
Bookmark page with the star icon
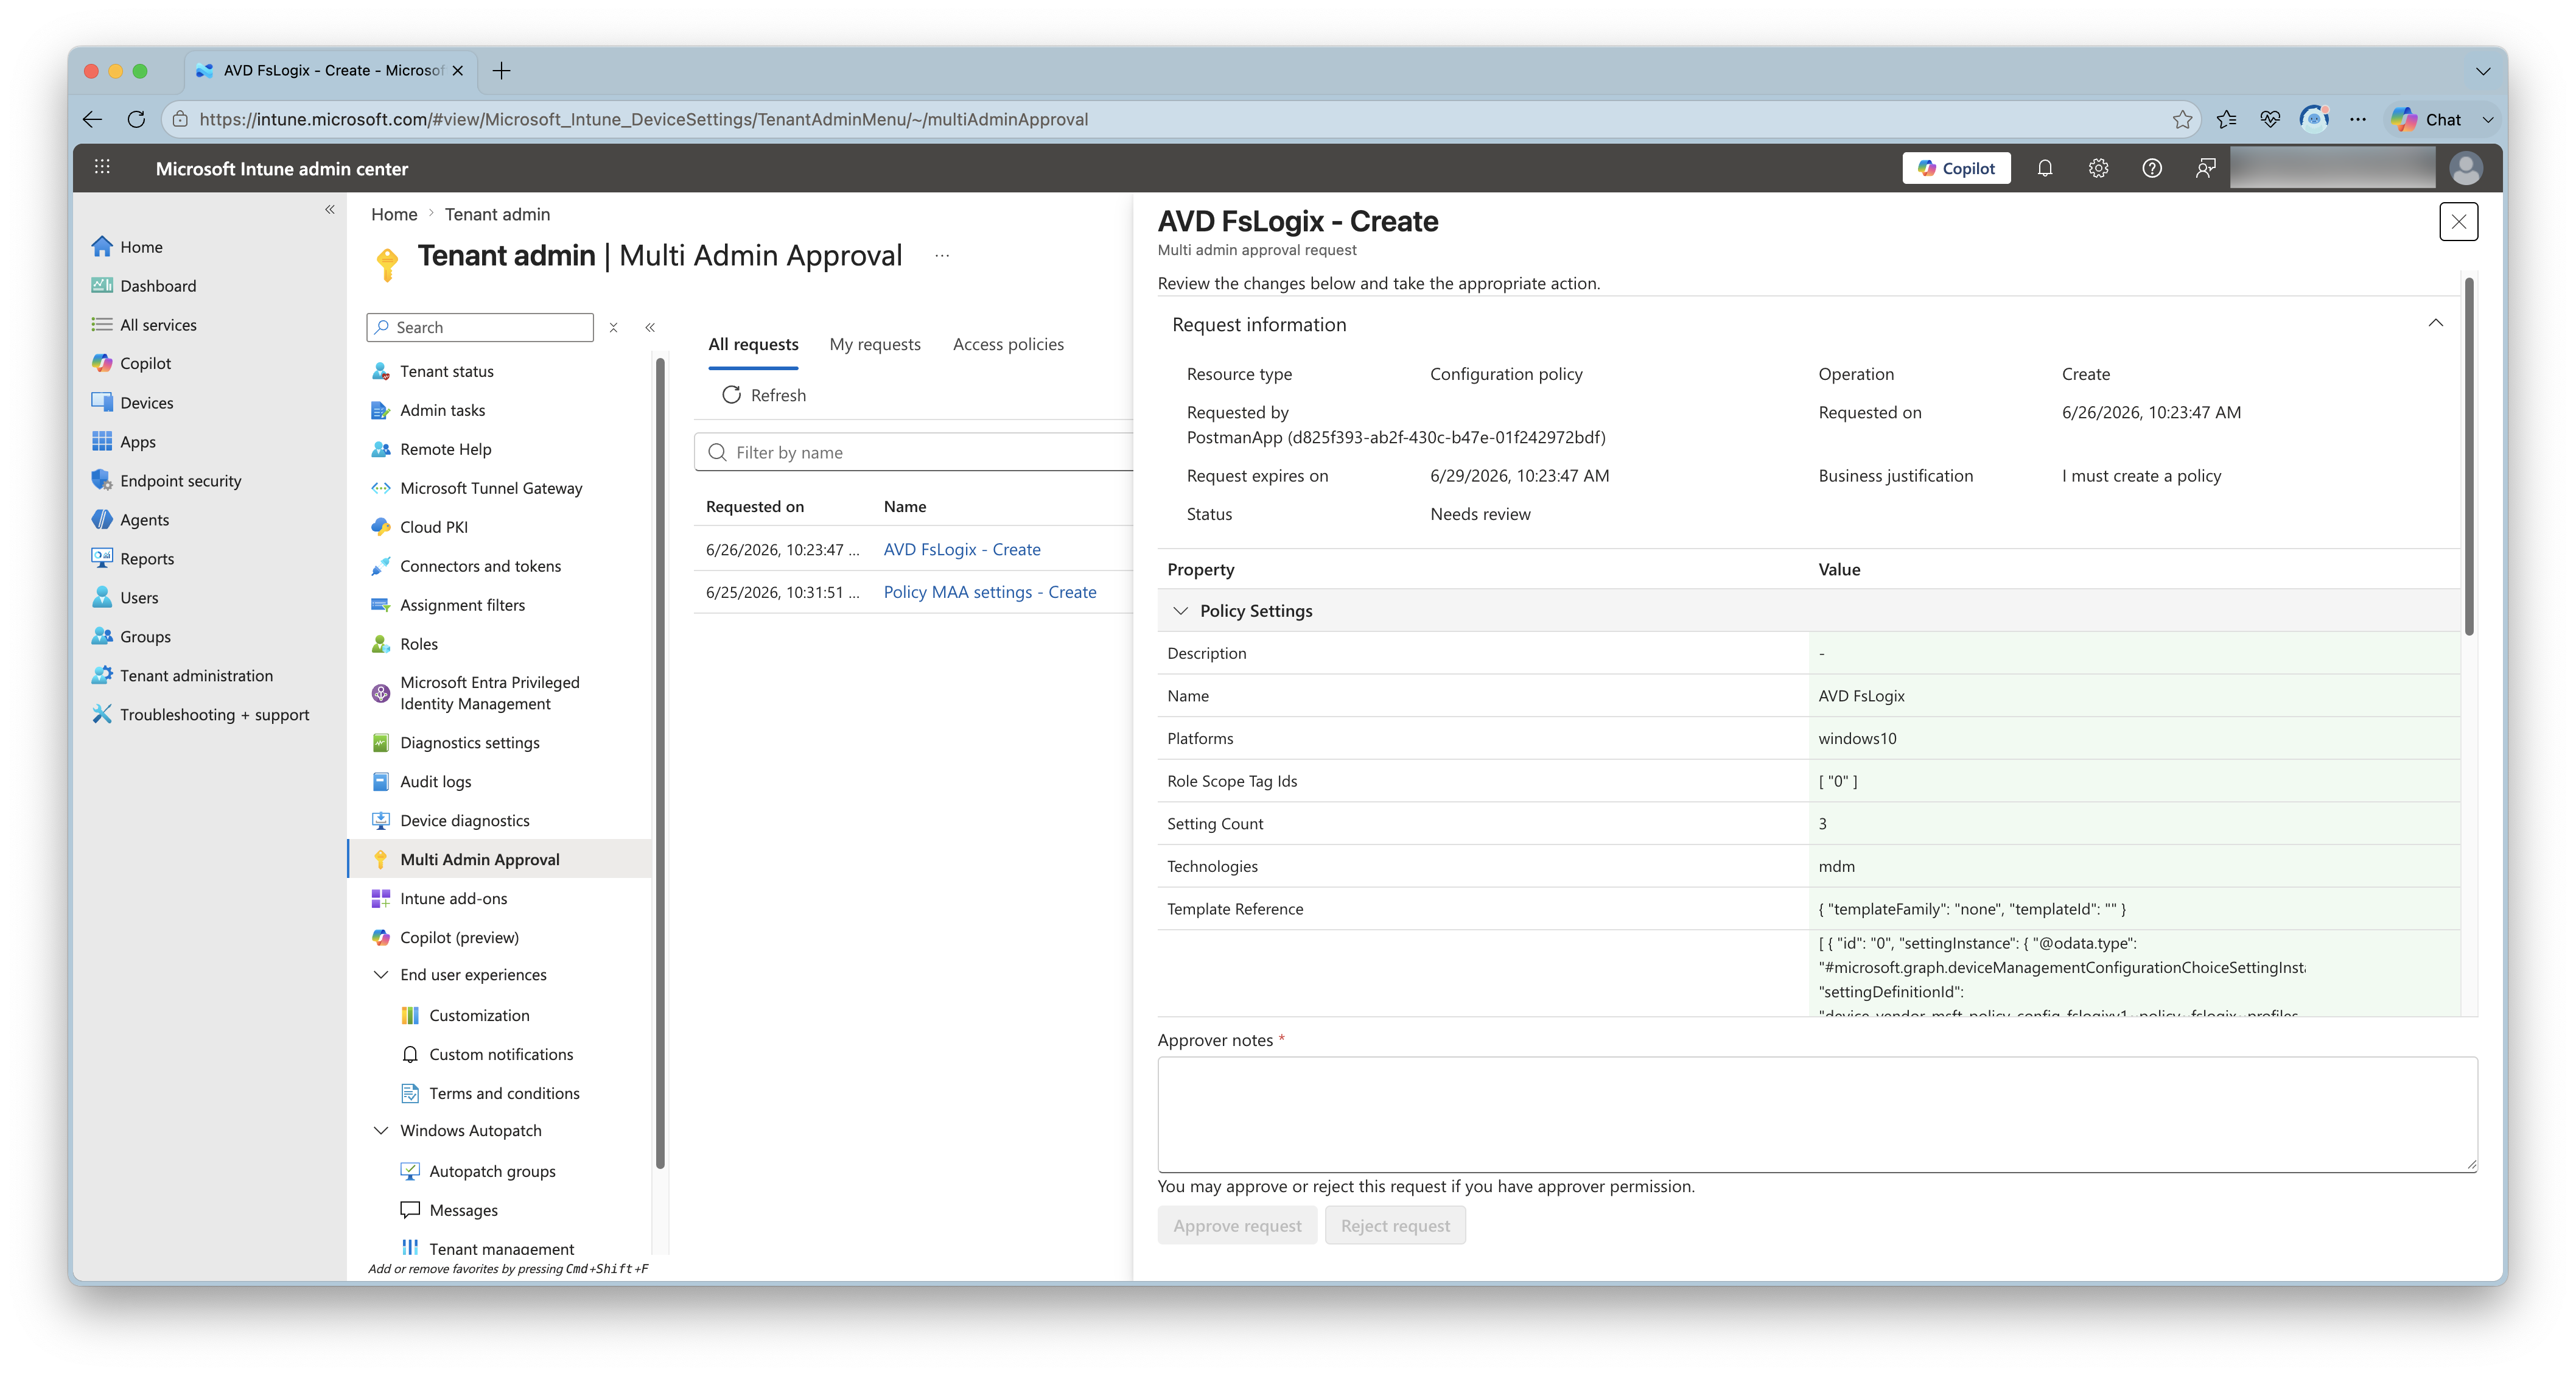(x=2182, y=119)
